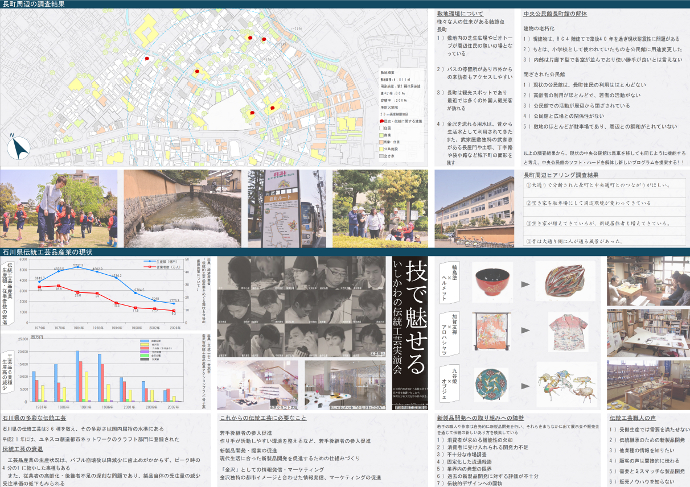
Task: Click the 敷地環境について heading
Action: tap(460, 14)
